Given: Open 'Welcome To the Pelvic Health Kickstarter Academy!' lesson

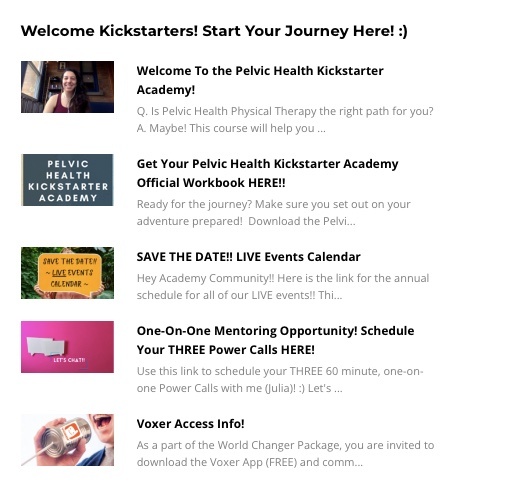Looking at the screenshot, I should click(x=260, y=80).
